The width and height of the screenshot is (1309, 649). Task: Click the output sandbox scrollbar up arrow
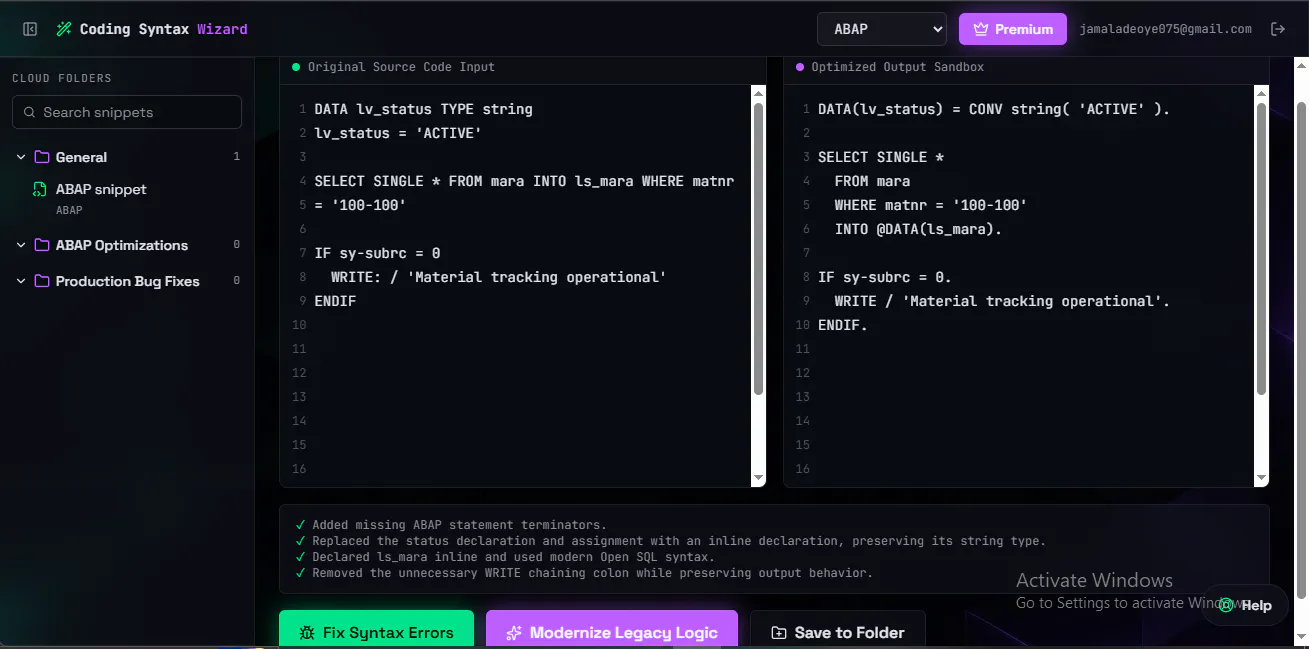click(1261, 93)
